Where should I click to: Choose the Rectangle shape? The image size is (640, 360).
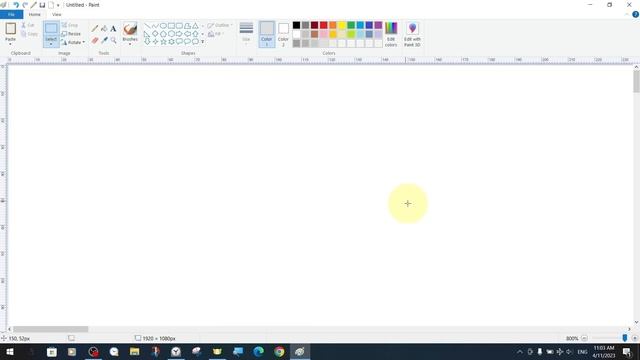click(x=171, y=26)
